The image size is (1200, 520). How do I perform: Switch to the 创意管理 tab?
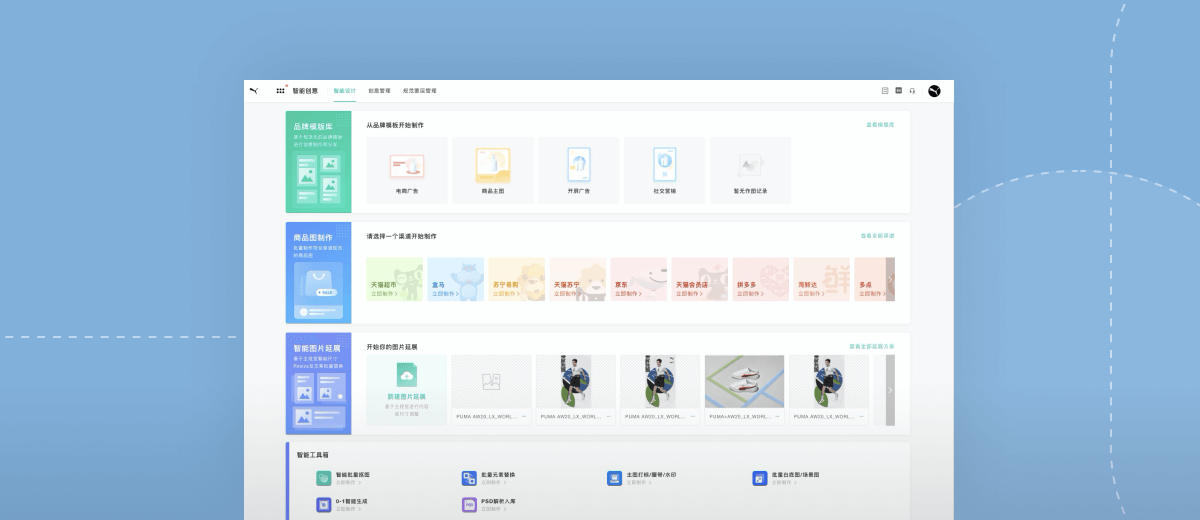click(379, 91)
